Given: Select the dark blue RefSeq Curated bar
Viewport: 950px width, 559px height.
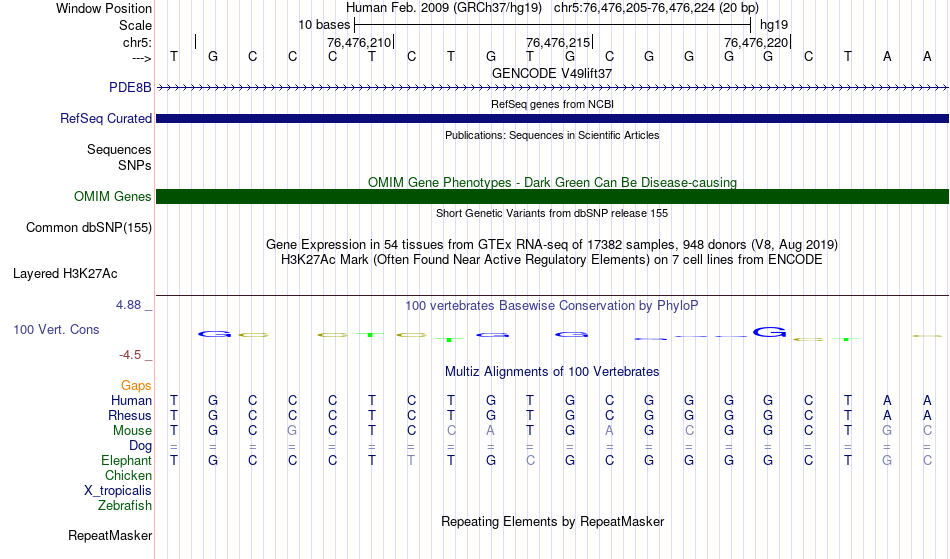Looking at the screenshot, I should 553,118.
